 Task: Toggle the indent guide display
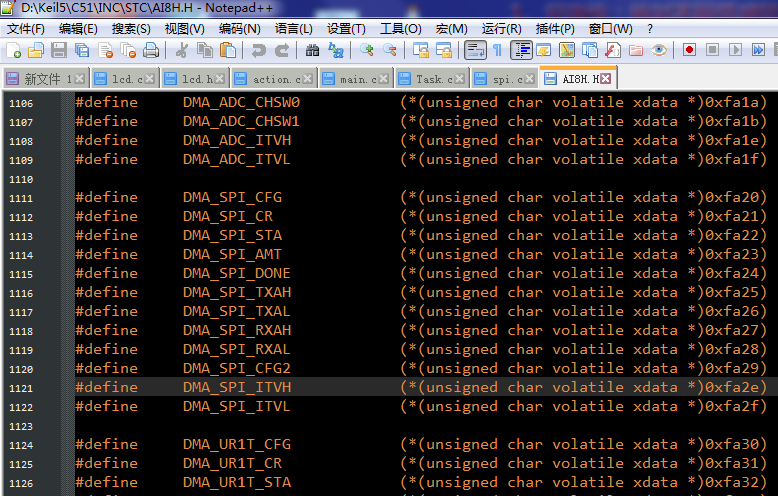tap(521, 51)
